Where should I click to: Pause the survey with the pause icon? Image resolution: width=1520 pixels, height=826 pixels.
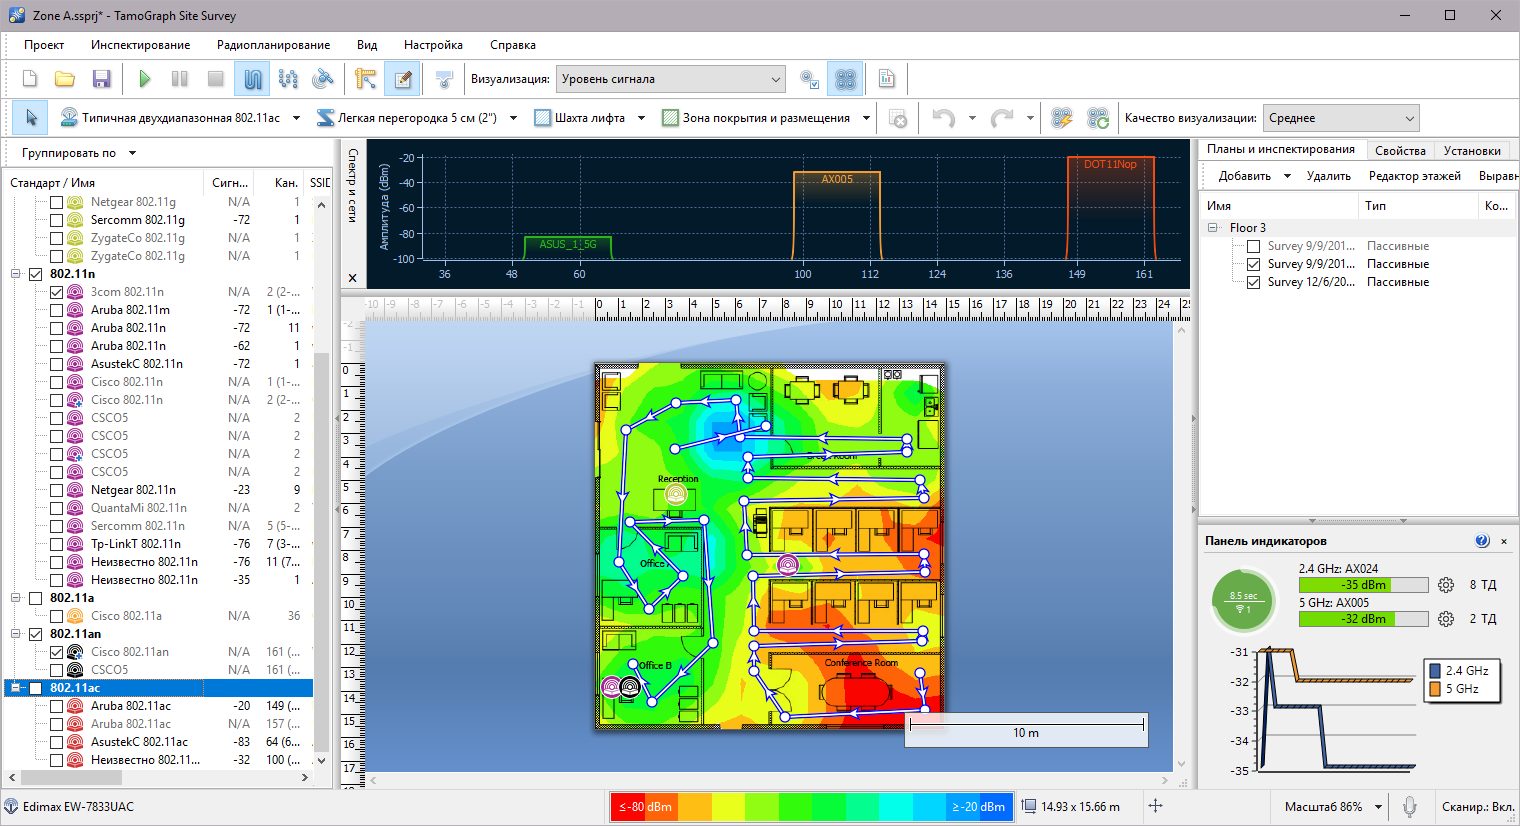[x=180, y=79]
